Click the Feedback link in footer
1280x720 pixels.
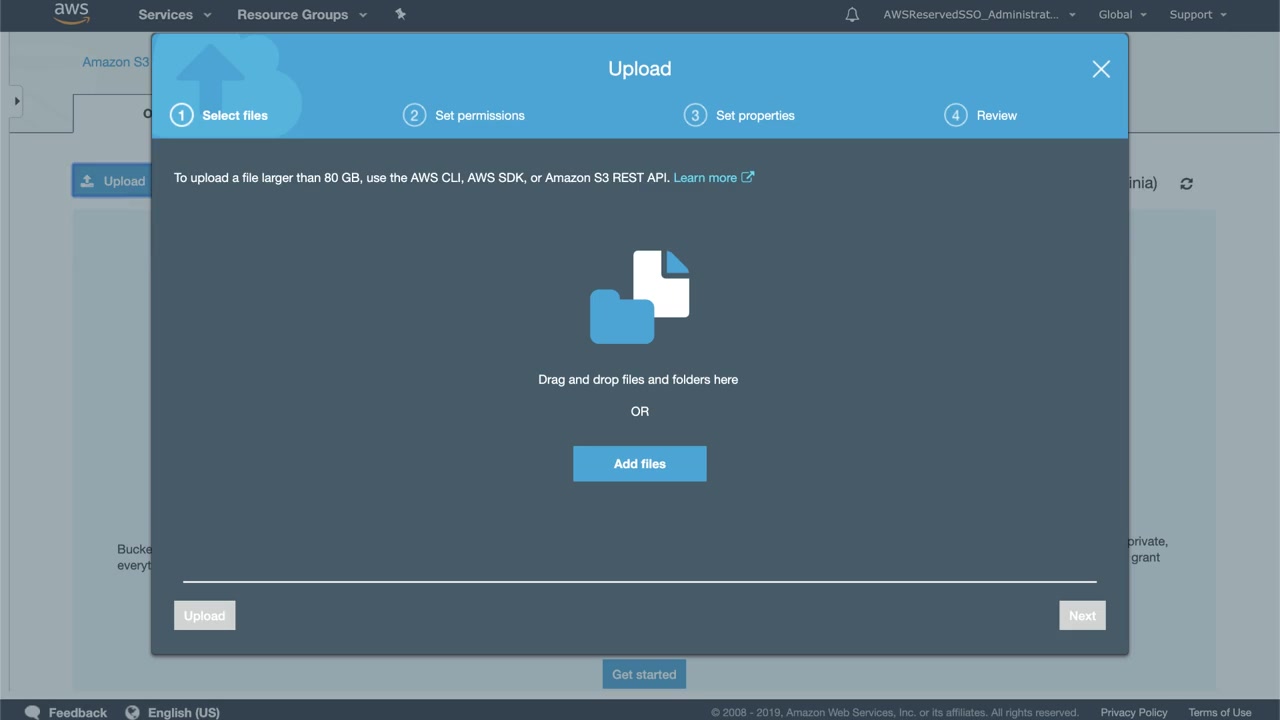pyautogui.click(x=78, y=712)
